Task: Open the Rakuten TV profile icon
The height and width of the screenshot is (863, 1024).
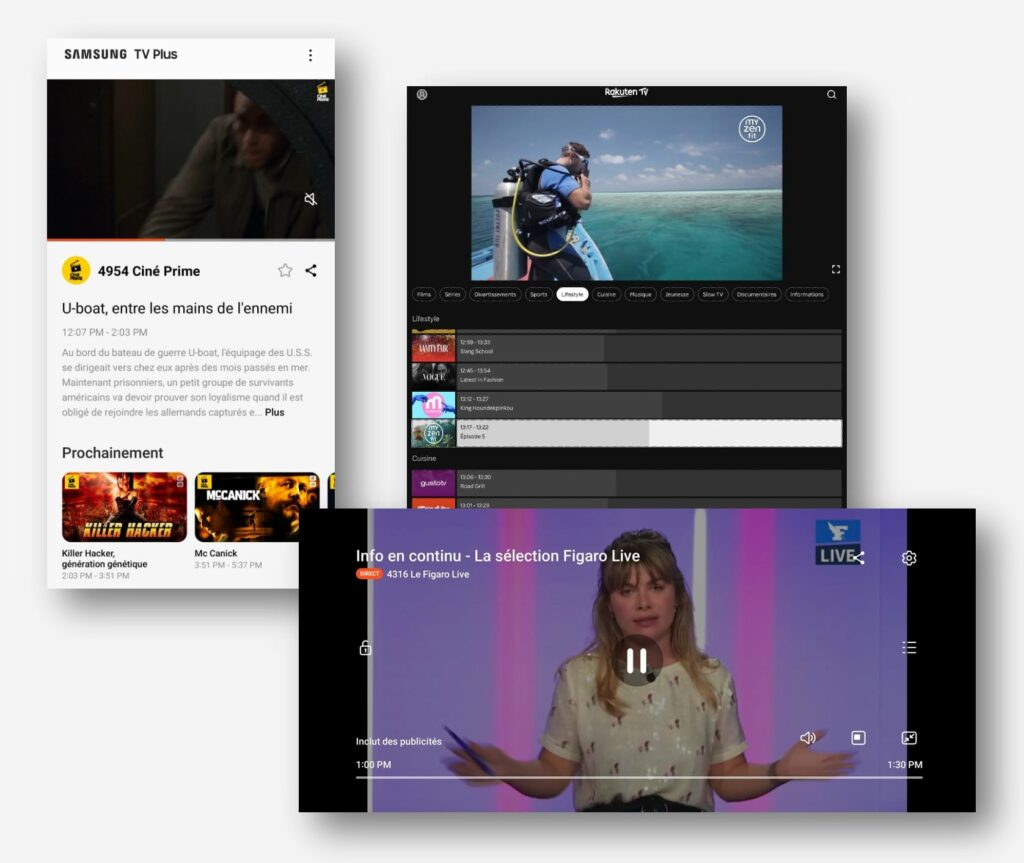Action: [422, 95]
